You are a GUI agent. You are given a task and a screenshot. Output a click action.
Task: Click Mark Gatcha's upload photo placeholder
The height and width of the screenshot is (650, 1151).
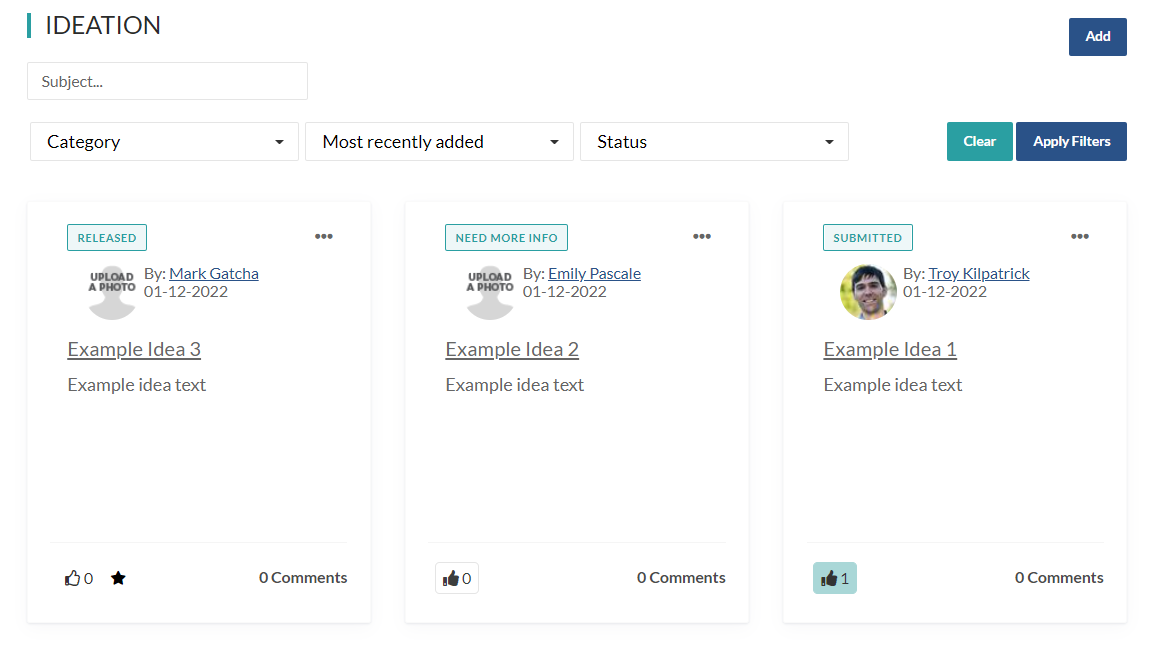tap(111, 291)
